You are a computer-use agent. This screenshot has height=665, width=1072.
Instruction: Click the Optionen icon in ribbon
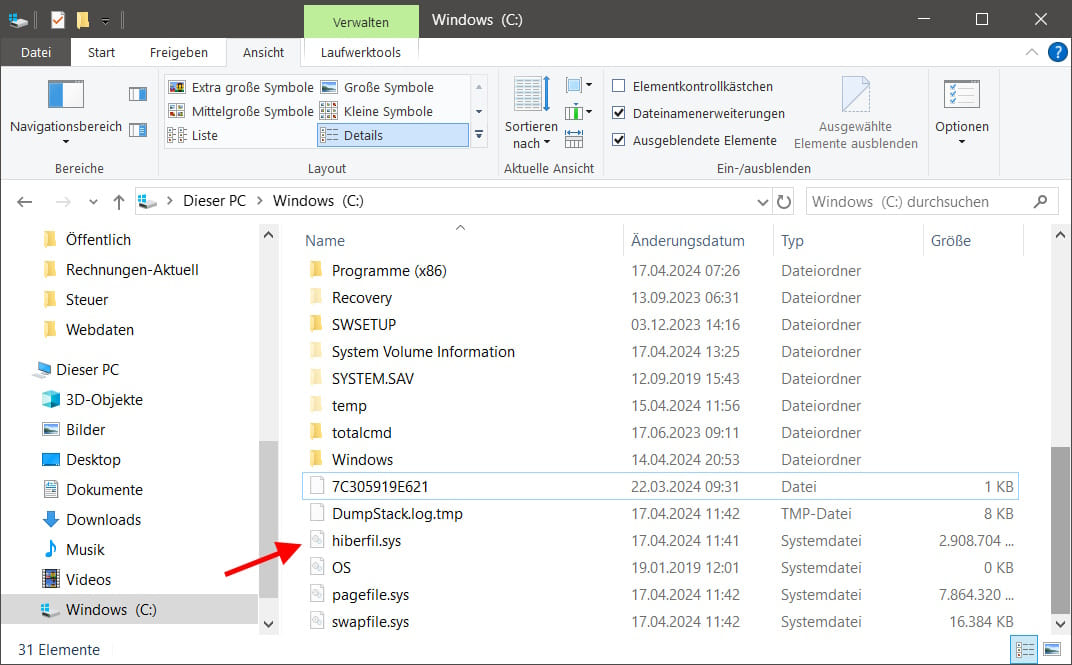(x=961, y=97)
